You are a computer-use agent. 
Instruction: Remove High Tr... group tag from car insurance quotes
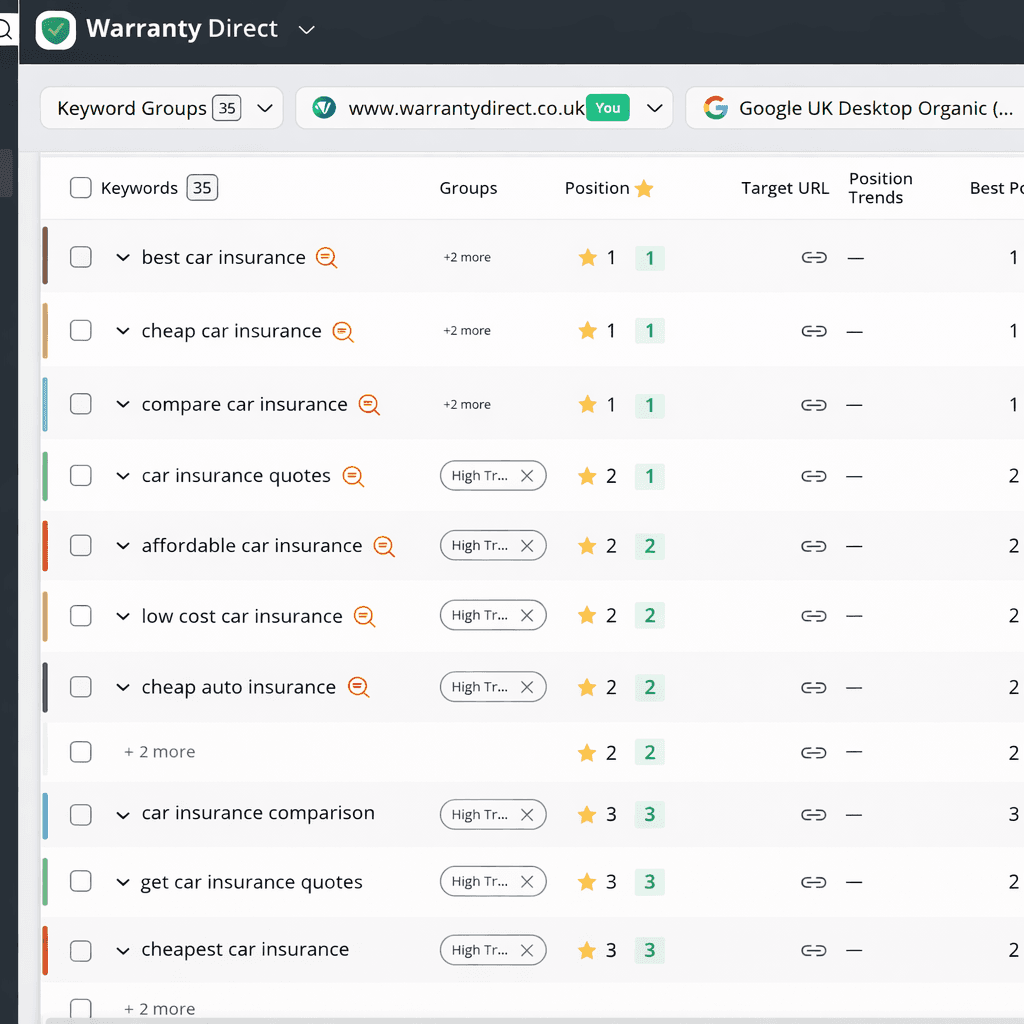point(527,476)
